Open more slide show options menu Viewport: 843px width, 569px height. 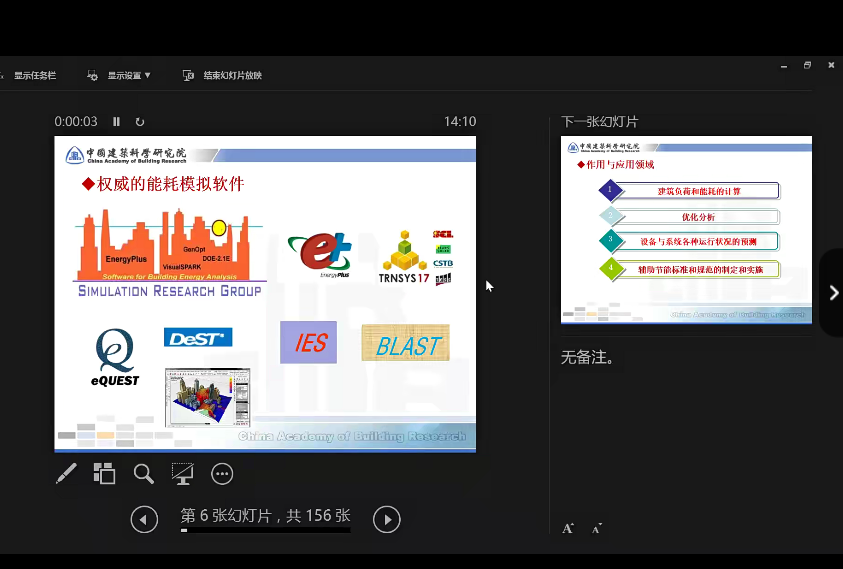pos(222,474)
